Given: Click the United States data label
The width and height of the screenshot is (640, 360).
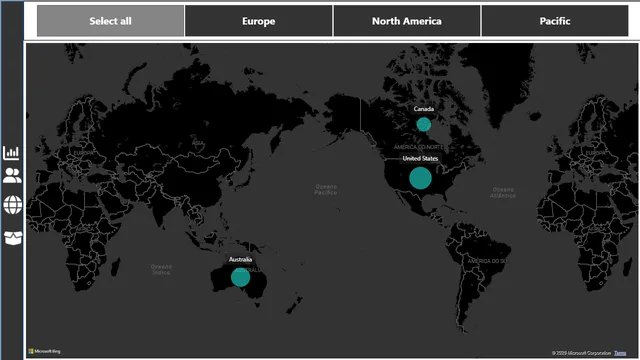Looking at the screenshot, I should (x=420, y=158).
